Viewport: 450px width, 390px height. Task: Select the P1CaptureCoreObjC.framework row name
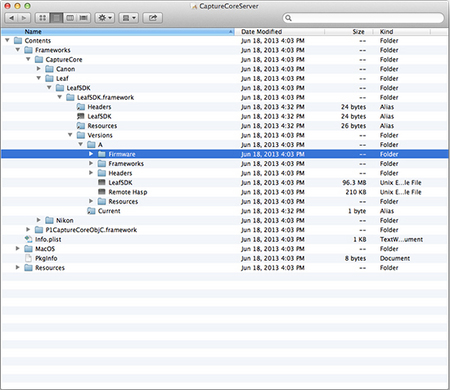pos(91,230)
